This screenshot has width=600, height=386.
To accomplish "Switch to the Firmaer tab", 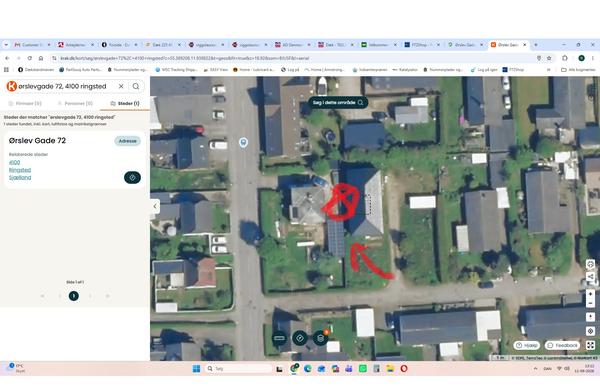I will coord(25,103).
